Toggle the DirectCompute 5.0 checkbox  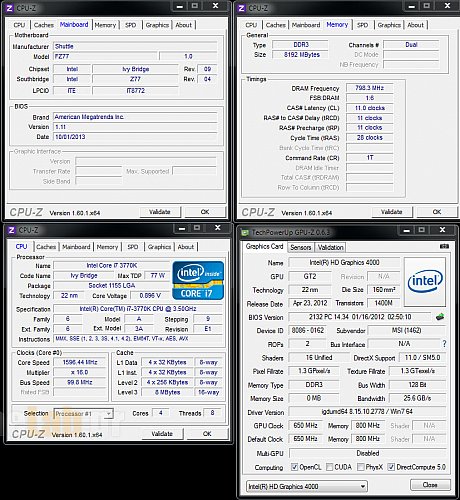point(391,467)
